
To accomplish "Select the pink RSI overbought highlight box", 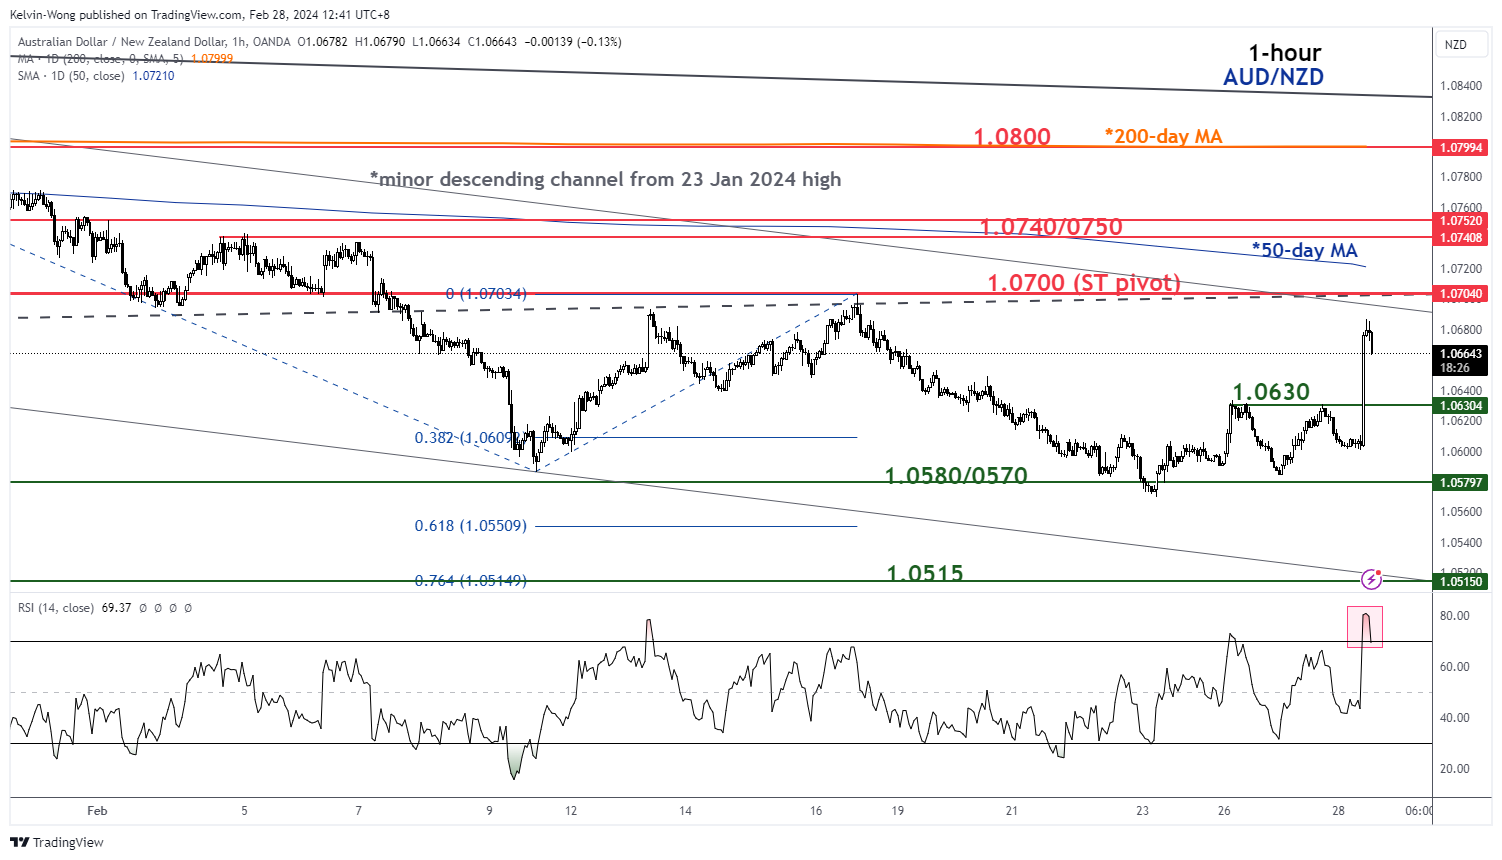I will coord(1365,627).
